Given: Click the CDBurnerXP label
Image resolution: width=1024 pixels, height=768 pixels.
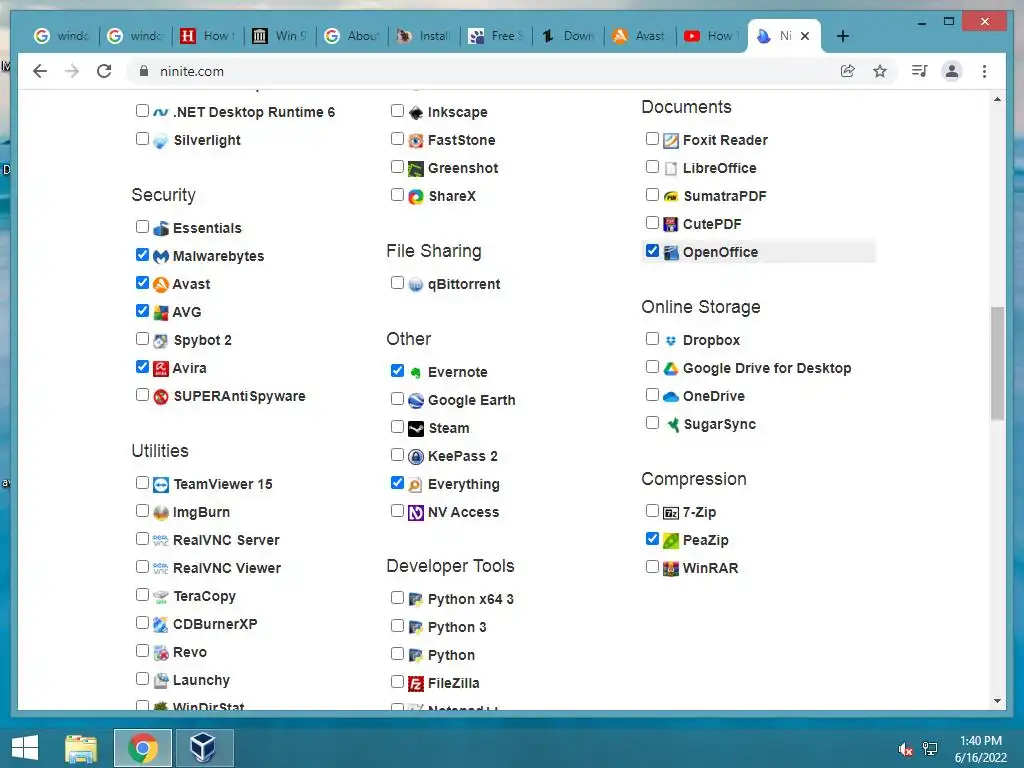Looking at the screenshot, I should 216,624.
